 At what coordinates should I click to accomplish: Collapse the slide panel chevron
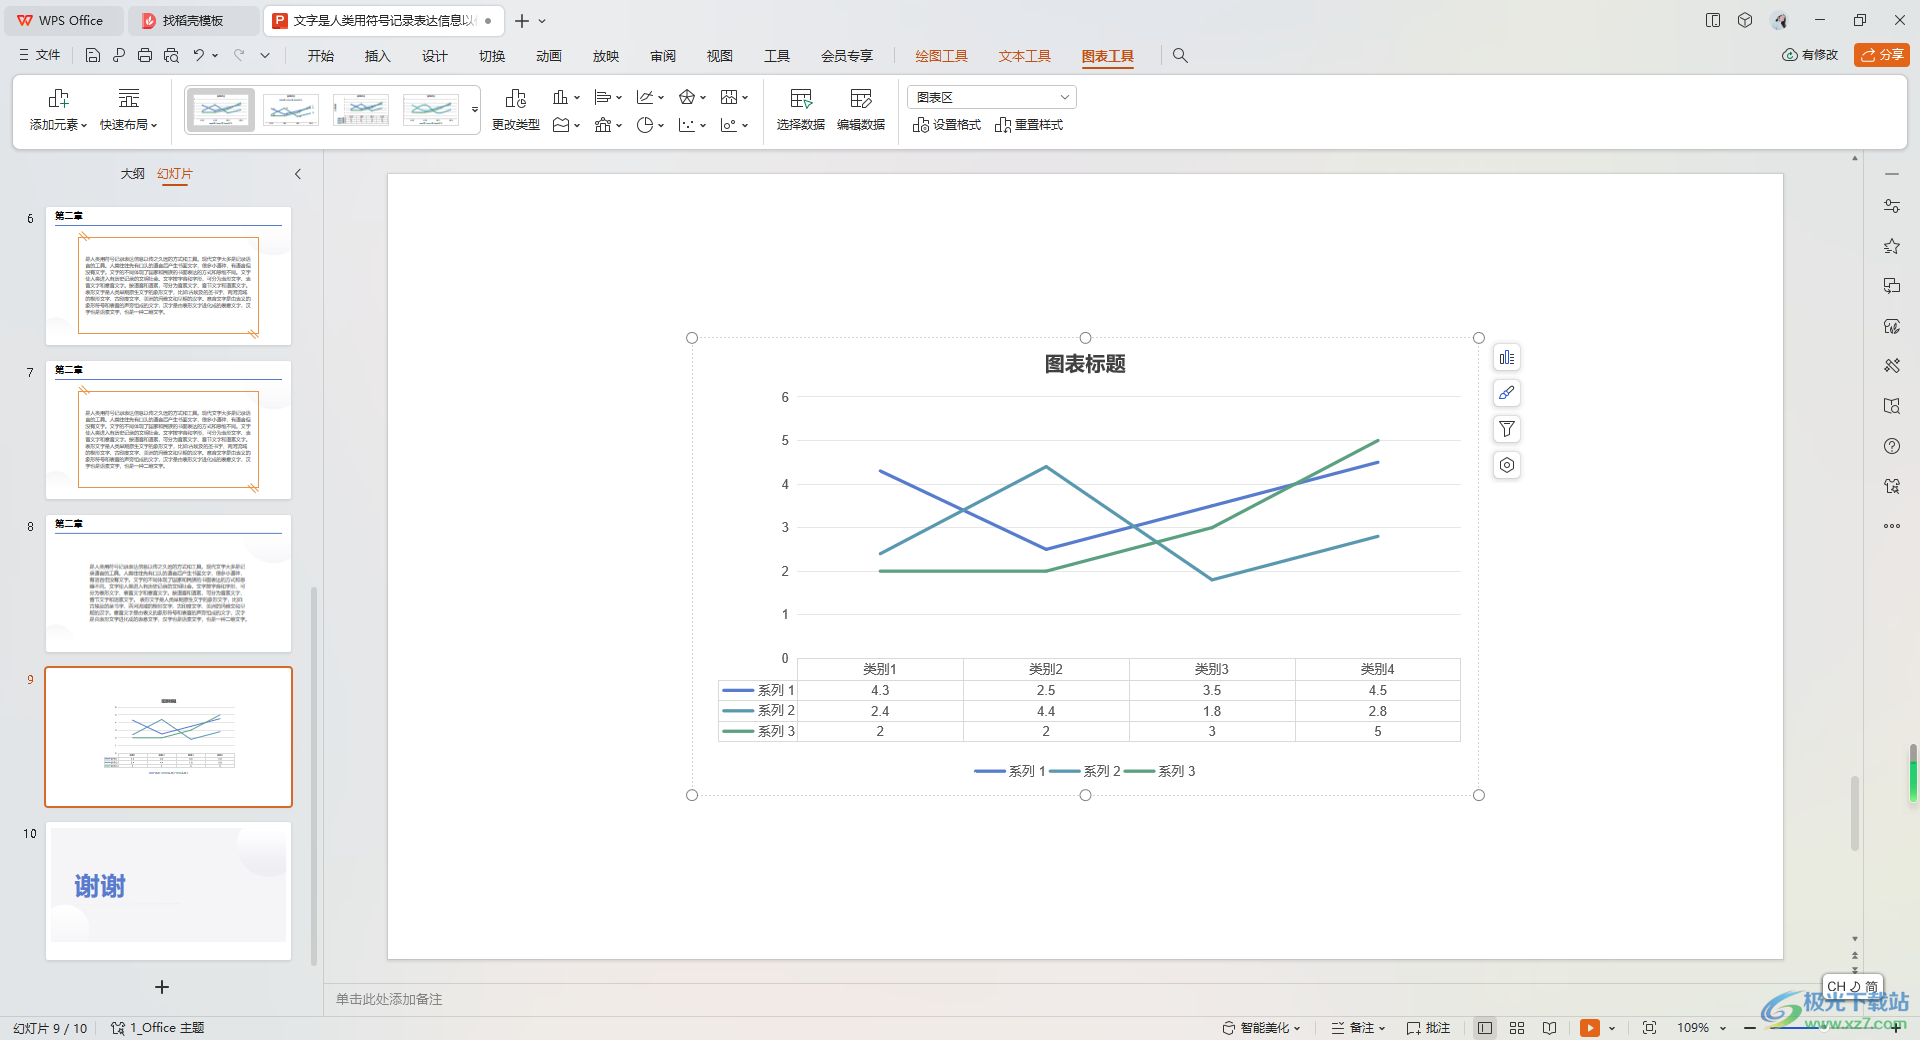(298, 174)
